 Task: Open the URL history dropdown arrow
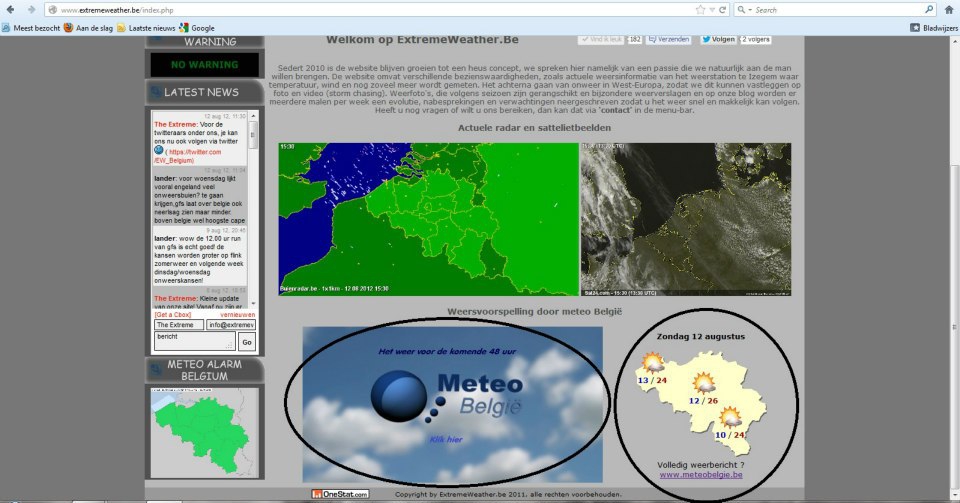712,10
